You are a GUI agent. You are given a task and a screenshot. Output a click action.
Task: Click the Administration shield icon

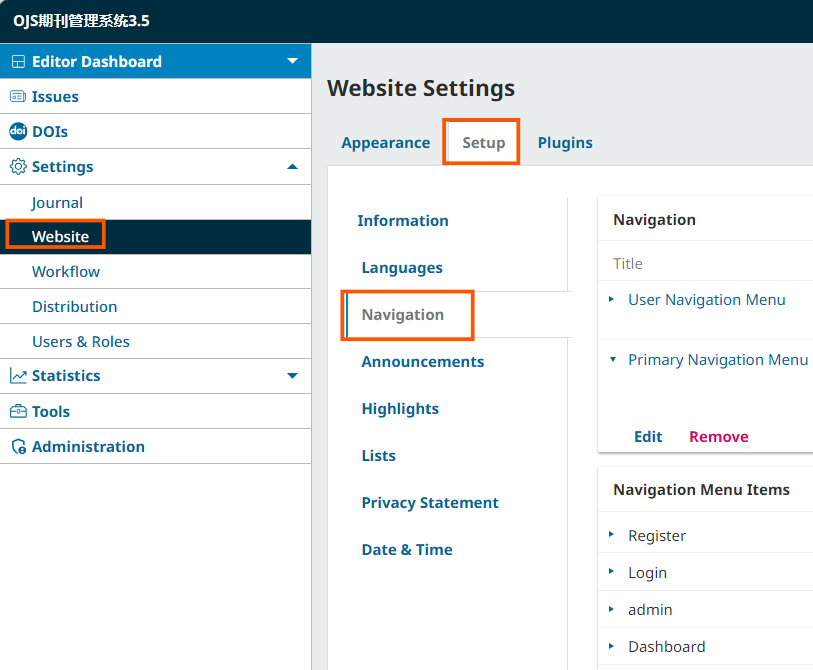[19, 446]
